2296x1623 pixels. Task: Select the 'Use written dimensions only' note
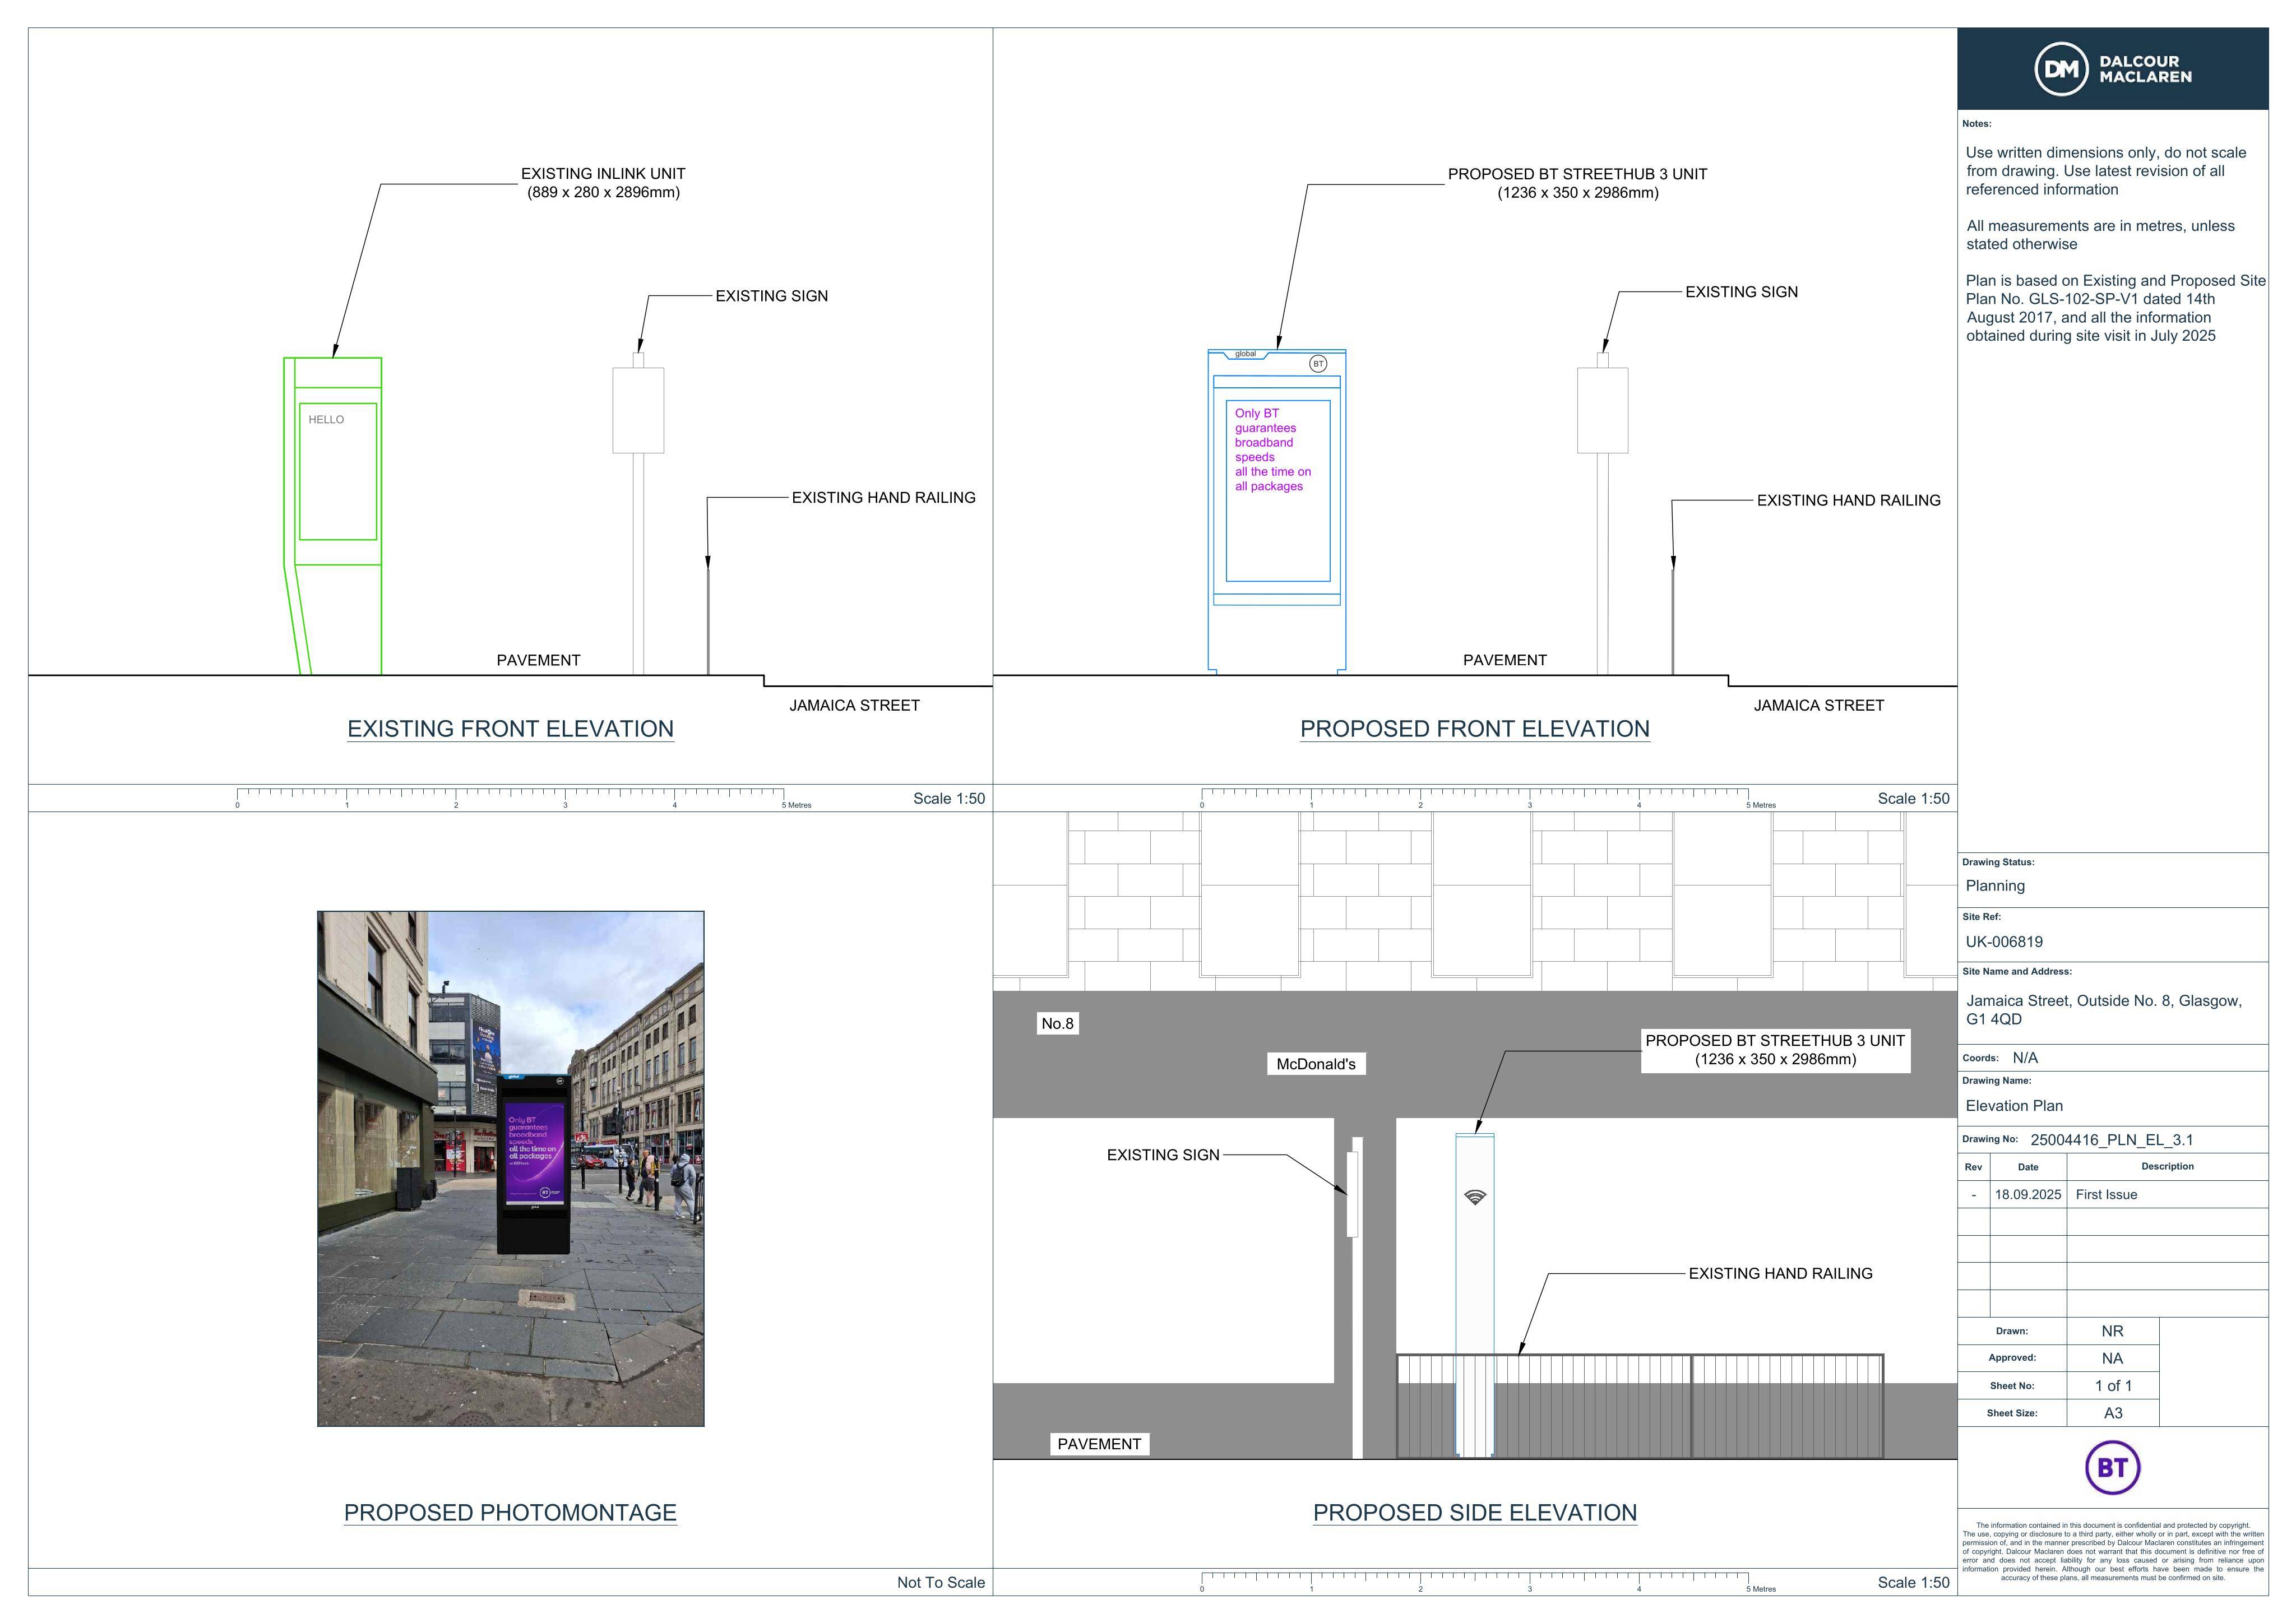pos(2105,171)
